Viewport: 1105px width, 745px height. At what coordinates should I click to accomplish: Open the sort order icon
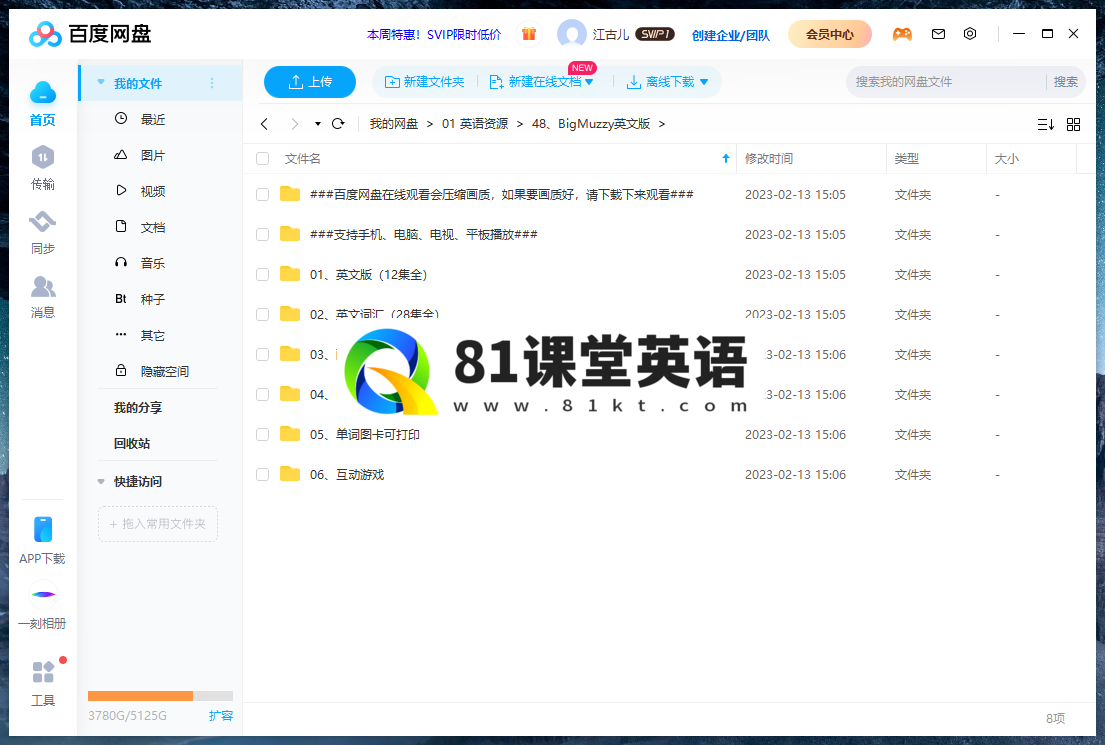[1046, 125]
